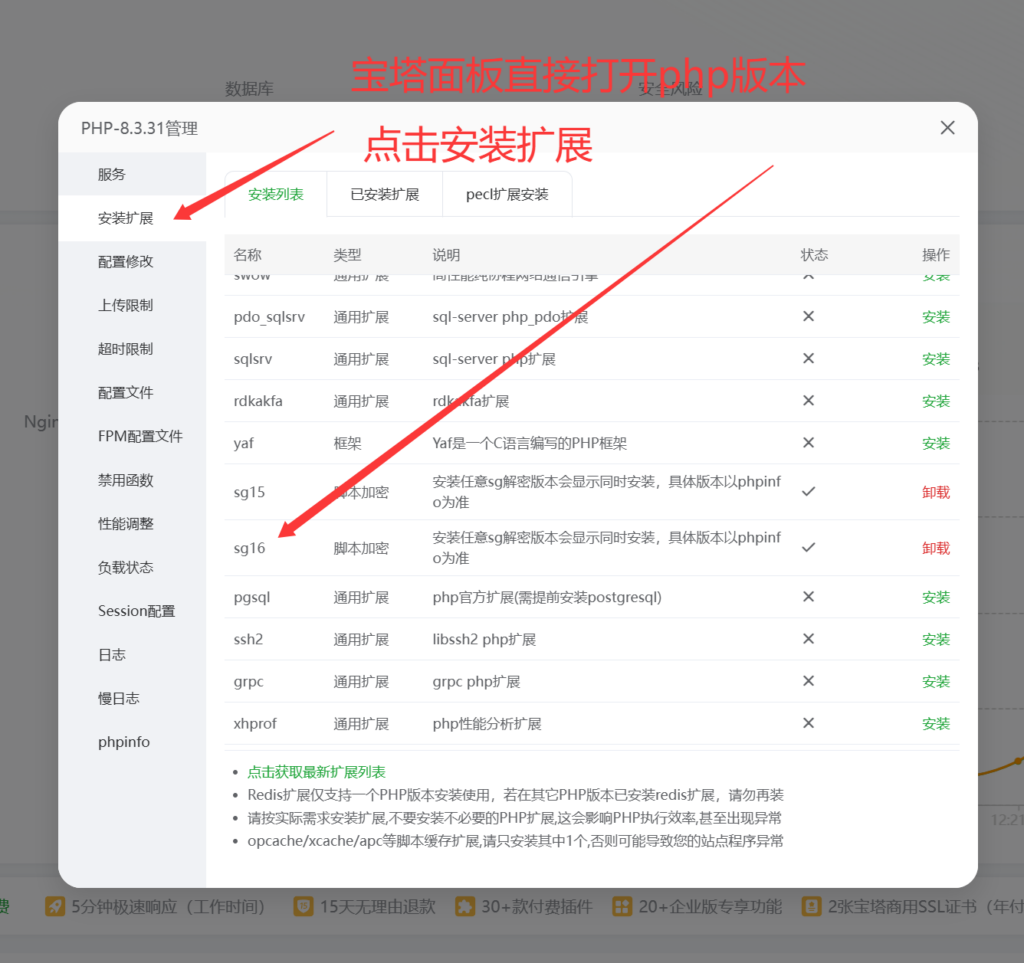Install the rdkakfa extension
Screen dimensions: 1024x963
936,402
